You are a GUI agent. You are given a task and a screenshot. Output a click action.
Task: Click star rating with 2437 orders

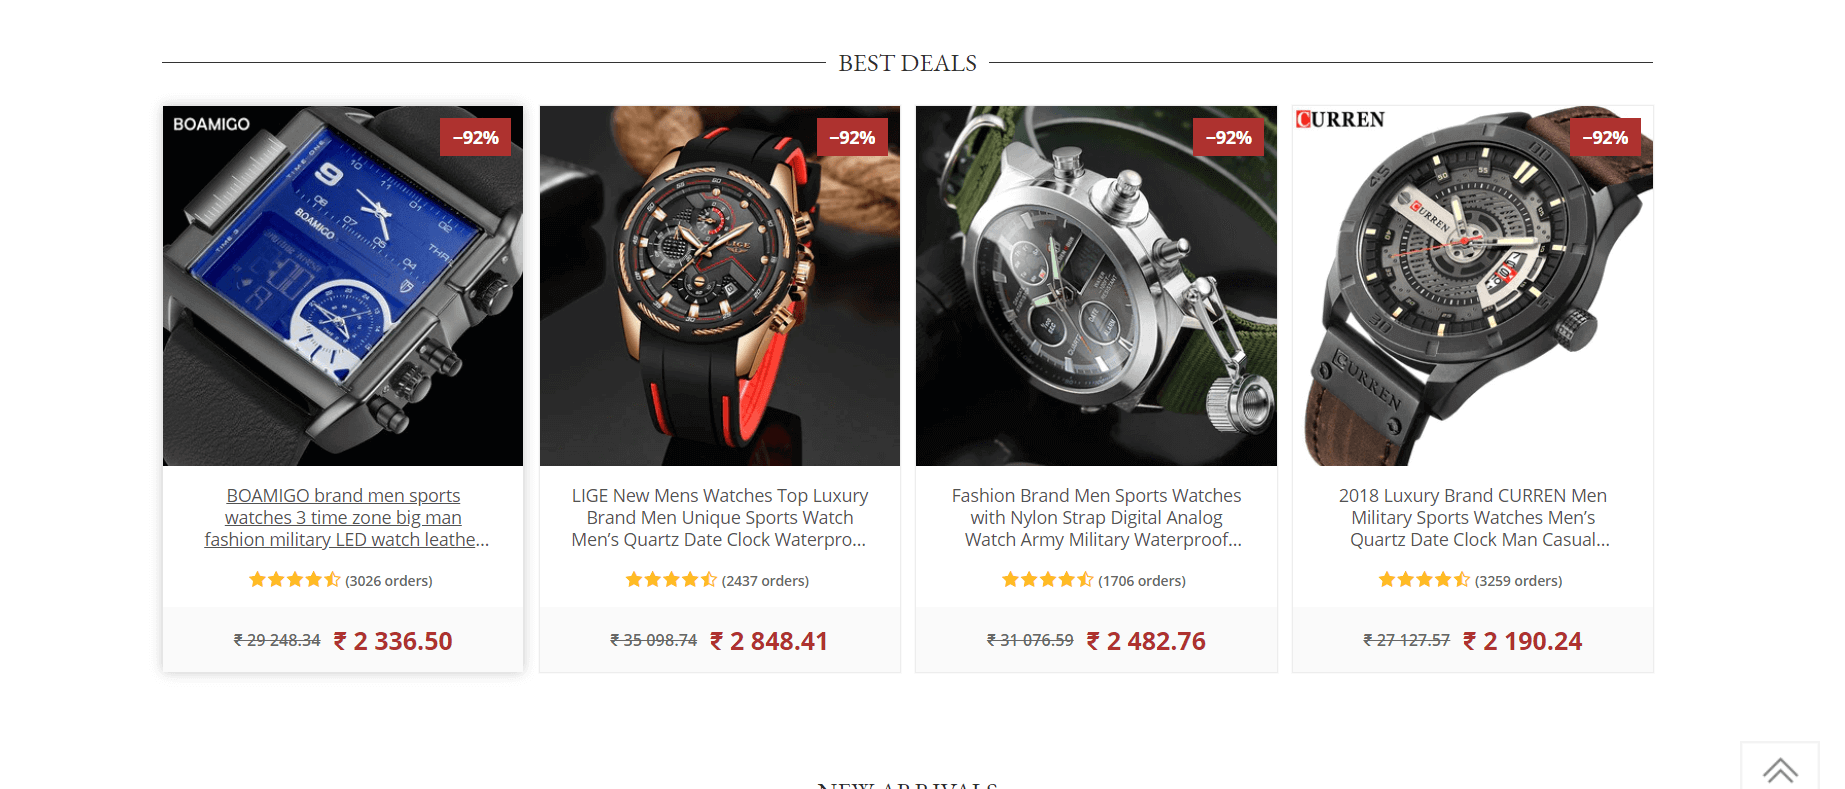(671, 580)
